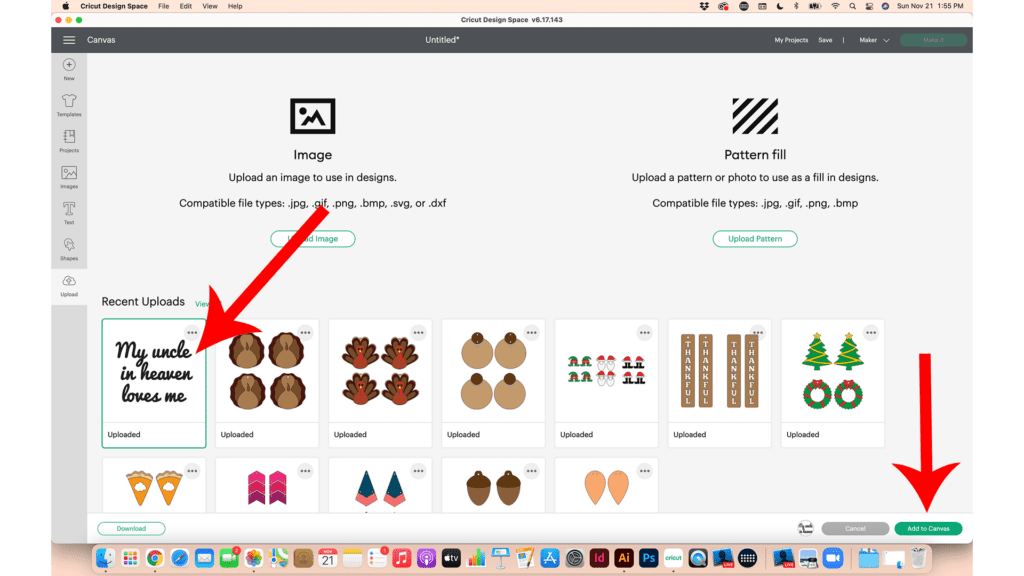The width and height of the screenshot is (1024, 576).
Task: Select the orange teardrops upload
Action: 606,486
